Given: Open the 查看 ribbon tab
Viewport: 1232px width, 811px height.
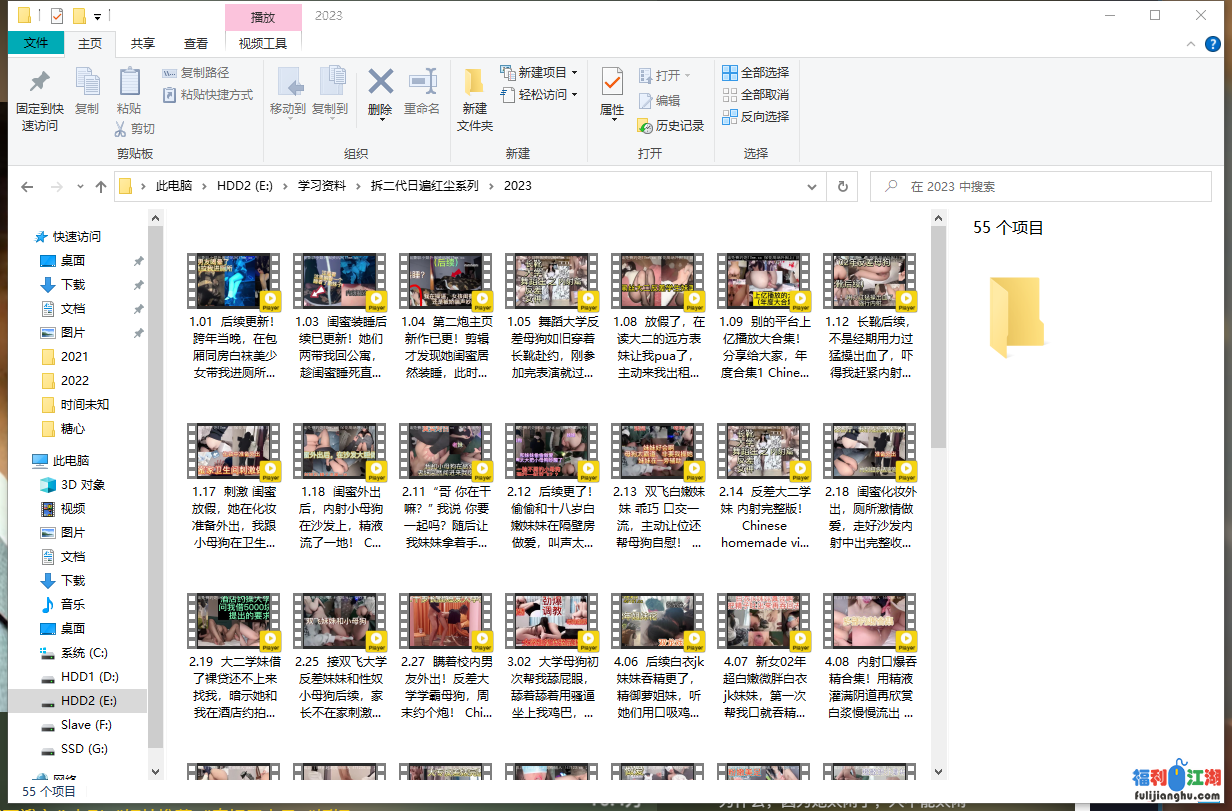Looking at the screenshot, I should coord(196,43).
